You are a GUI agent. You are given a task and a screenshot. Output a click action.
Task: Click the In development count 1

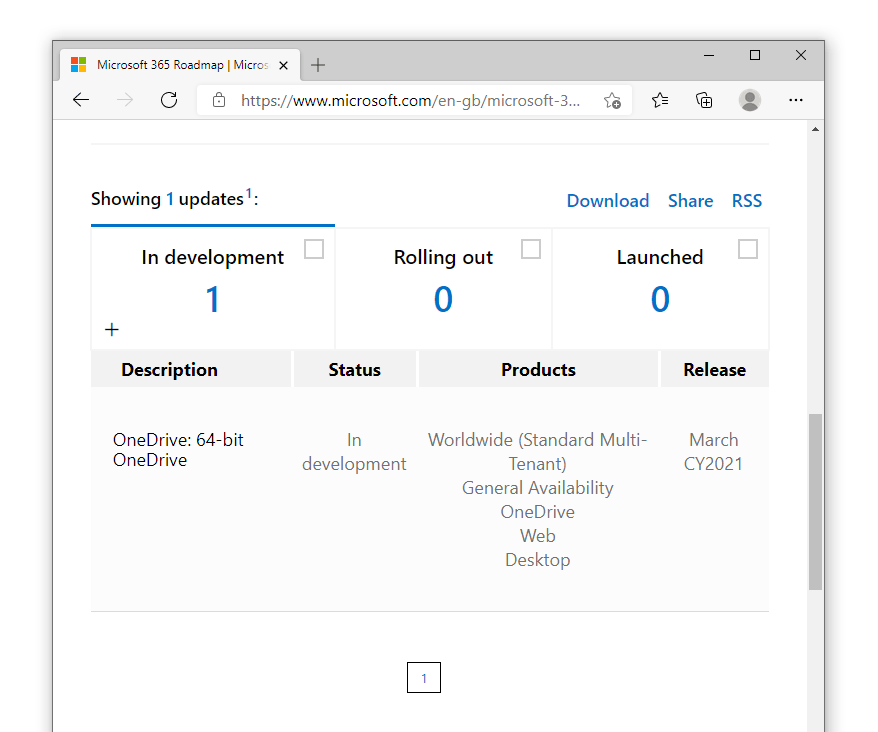212,299
